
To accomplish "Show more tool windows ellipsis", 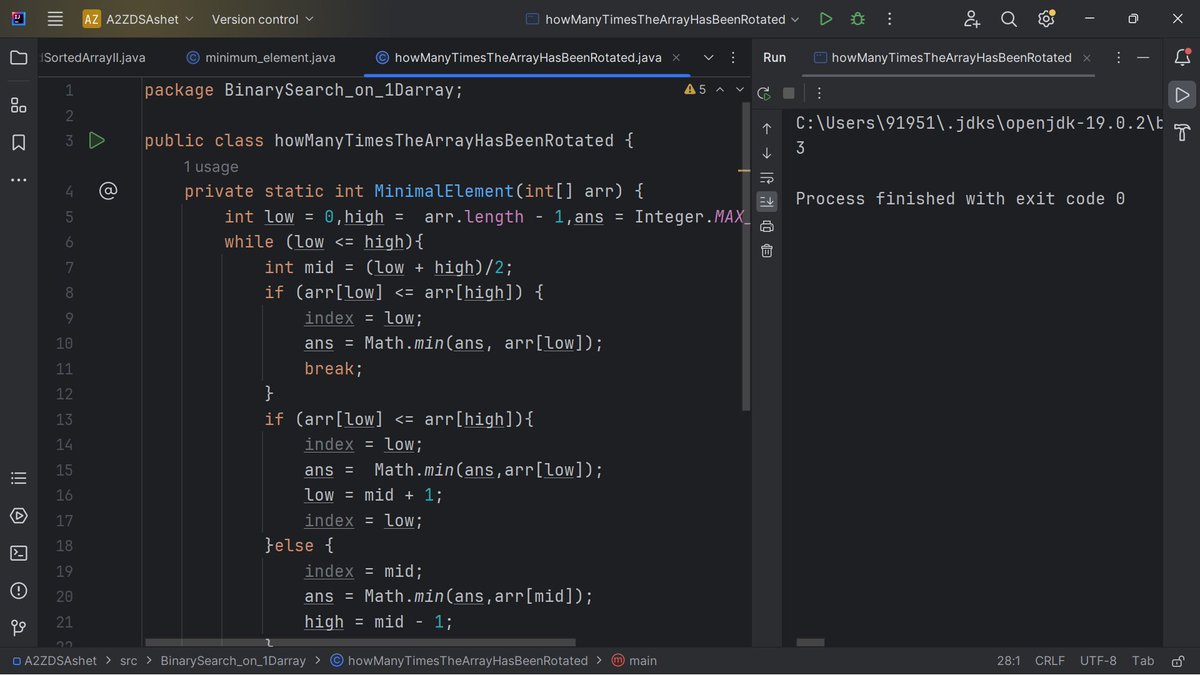I will pyautogui.click(x=18, y=180).
